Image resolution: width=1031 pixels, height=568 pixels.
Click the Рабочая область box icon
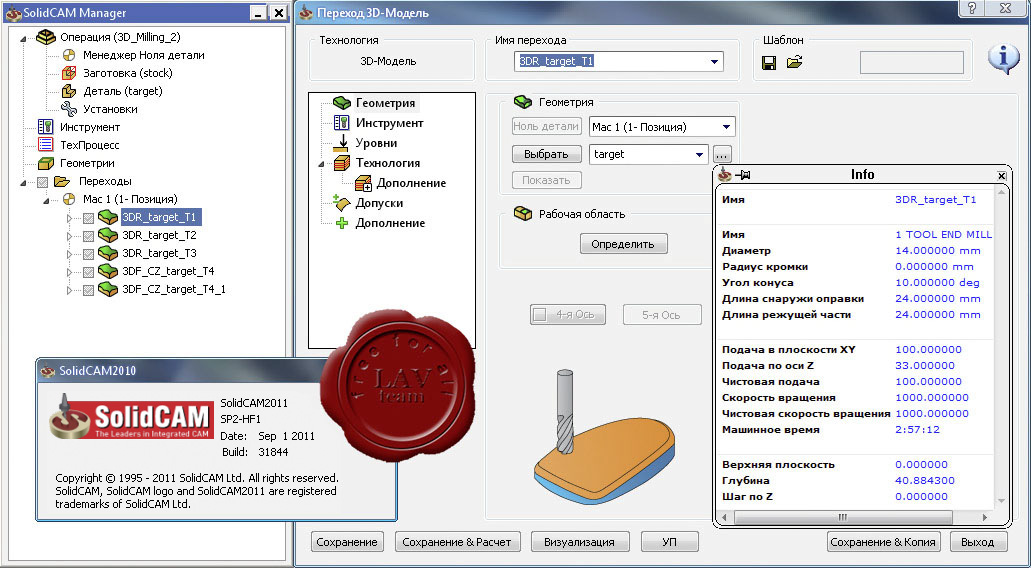(x=523, y=214)
